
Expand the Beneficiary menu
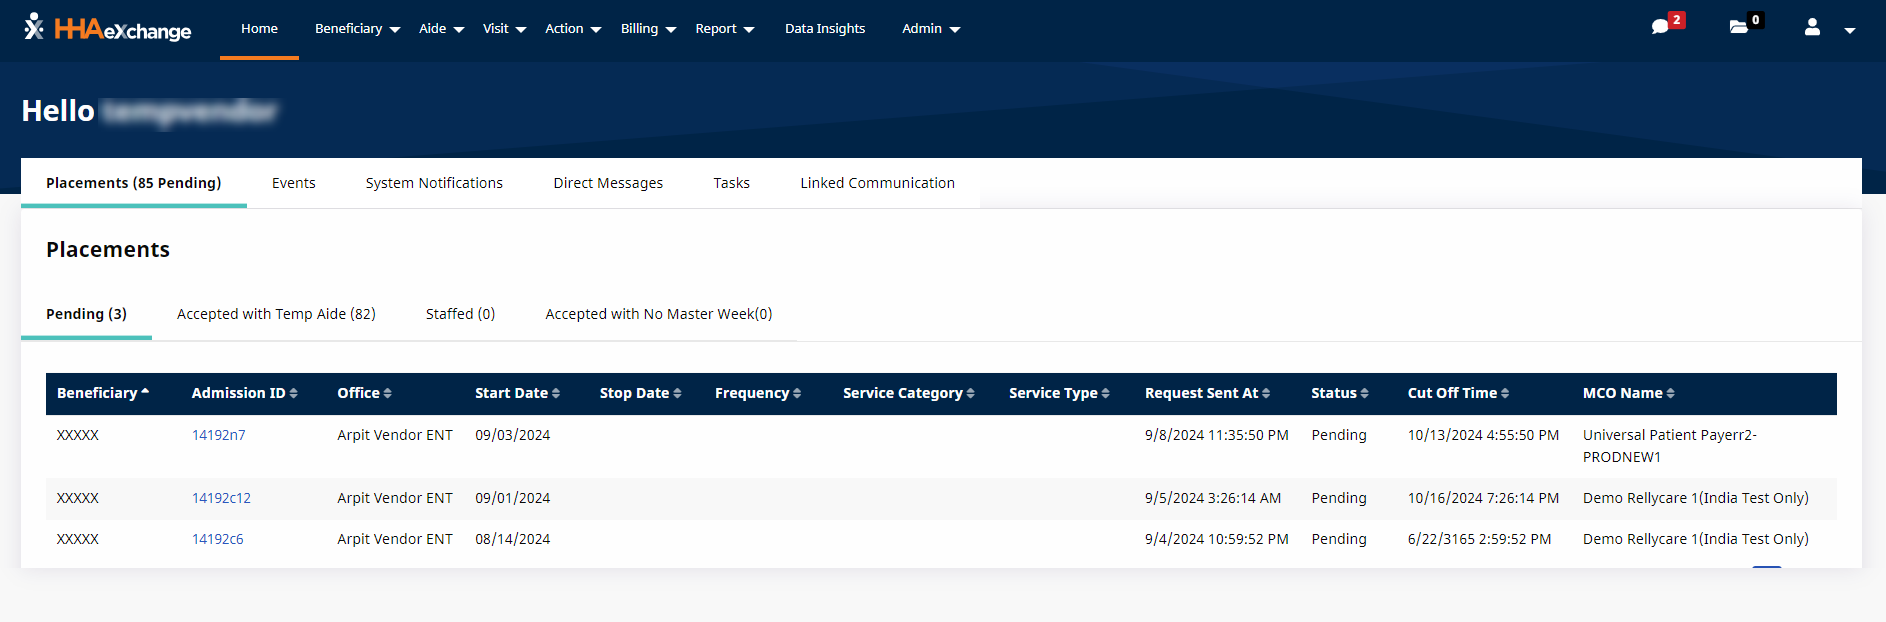point(357,29)
